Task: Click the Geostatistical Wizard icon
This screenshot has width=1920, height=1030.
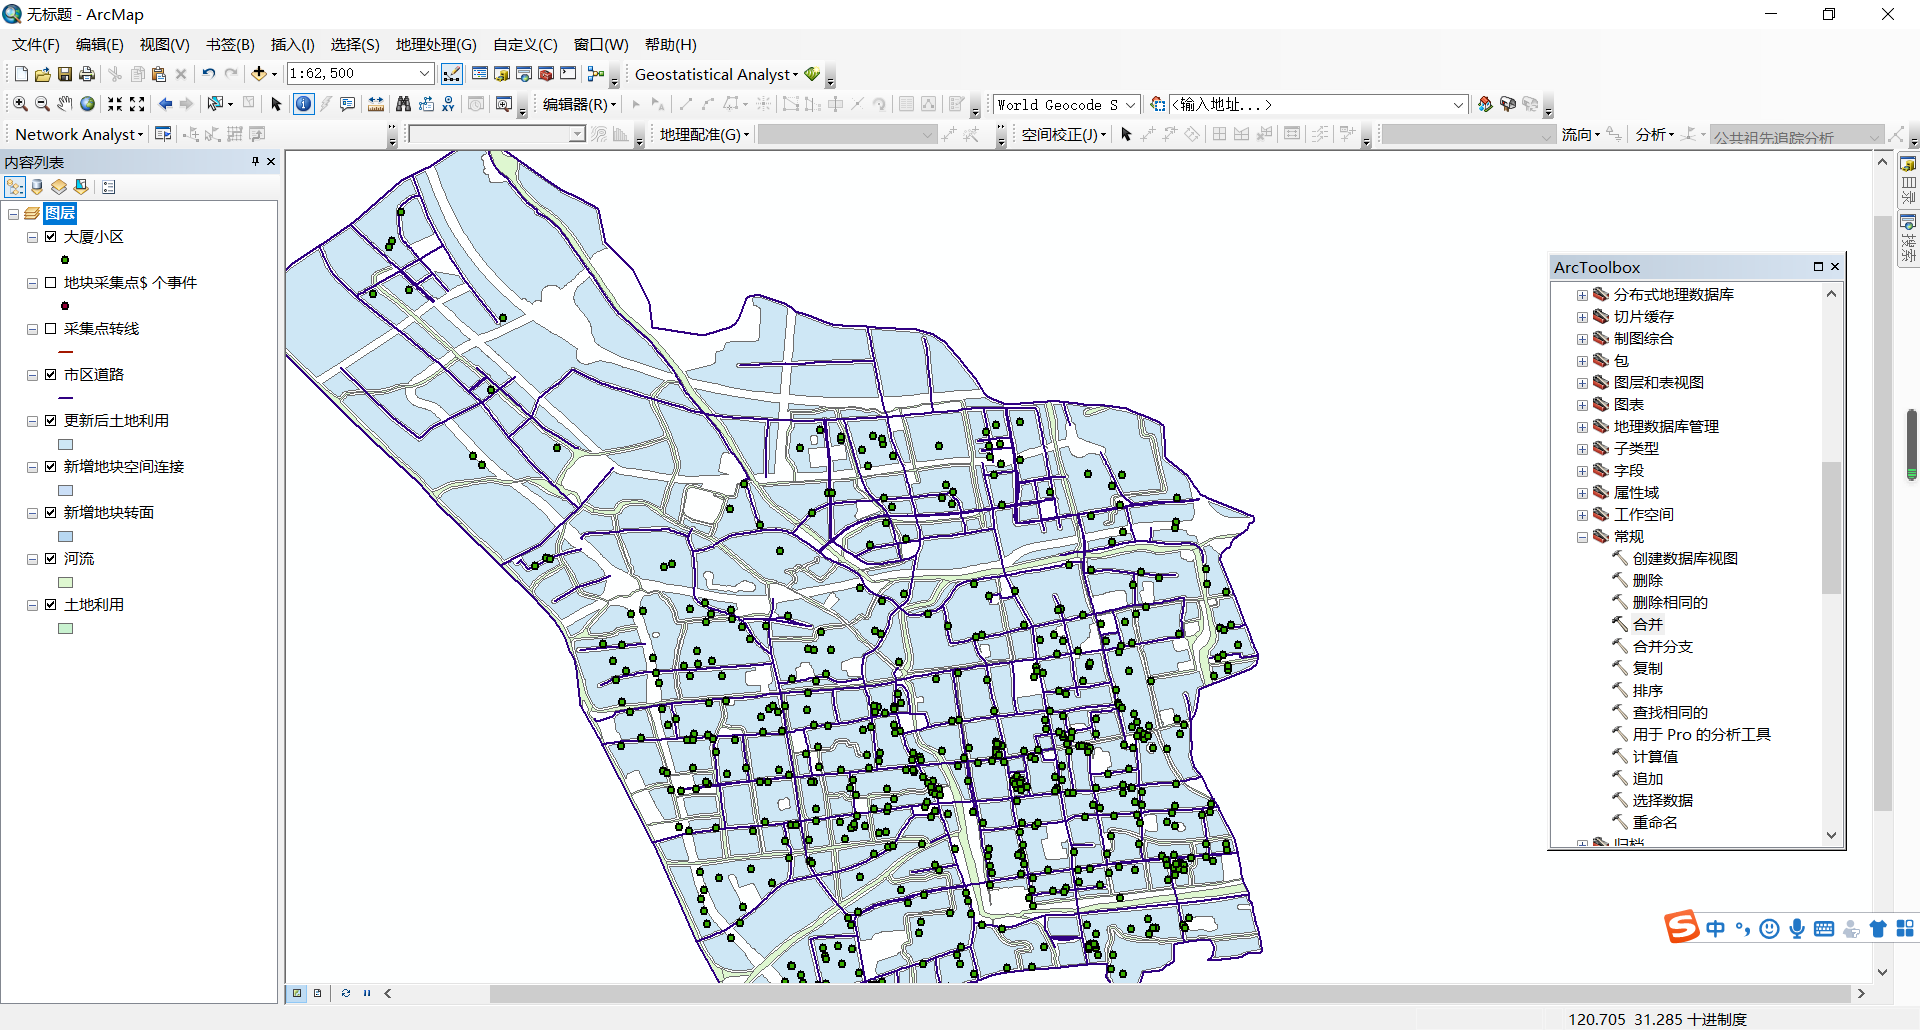Action: click(812, 74)
